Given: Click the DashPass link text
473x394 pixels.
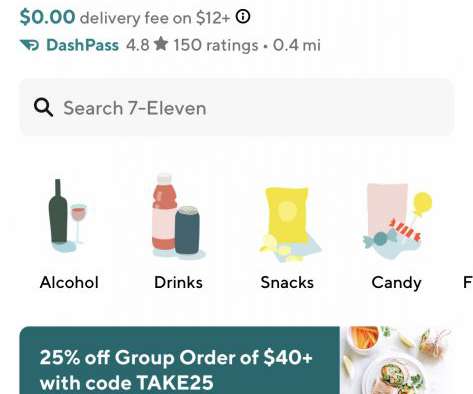Looking at the screenshot, I should pyautogui.click(x=82, y=45).
